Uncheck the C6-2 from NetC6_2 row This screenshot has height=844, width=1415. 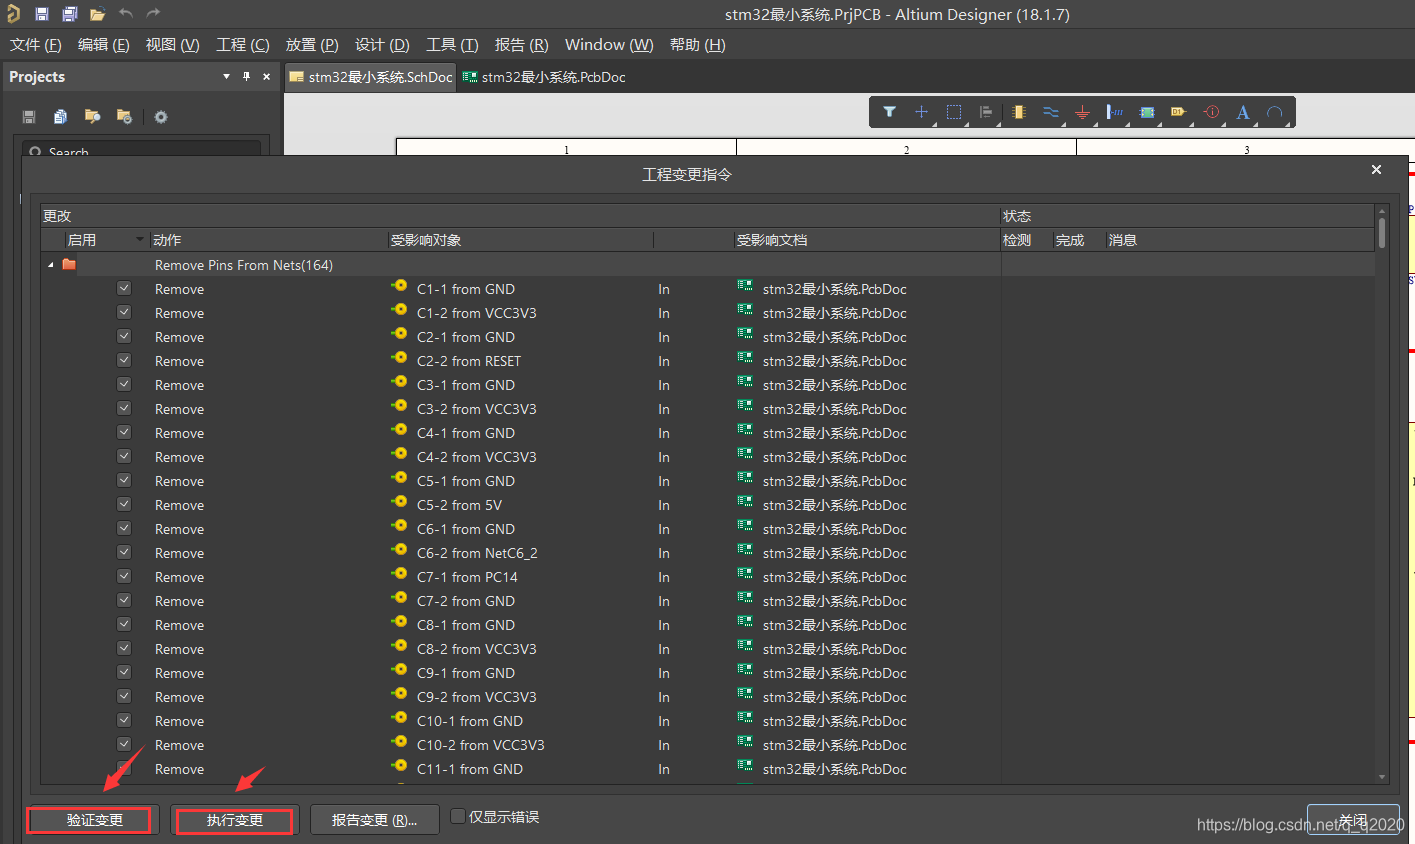tap(124, 552)
